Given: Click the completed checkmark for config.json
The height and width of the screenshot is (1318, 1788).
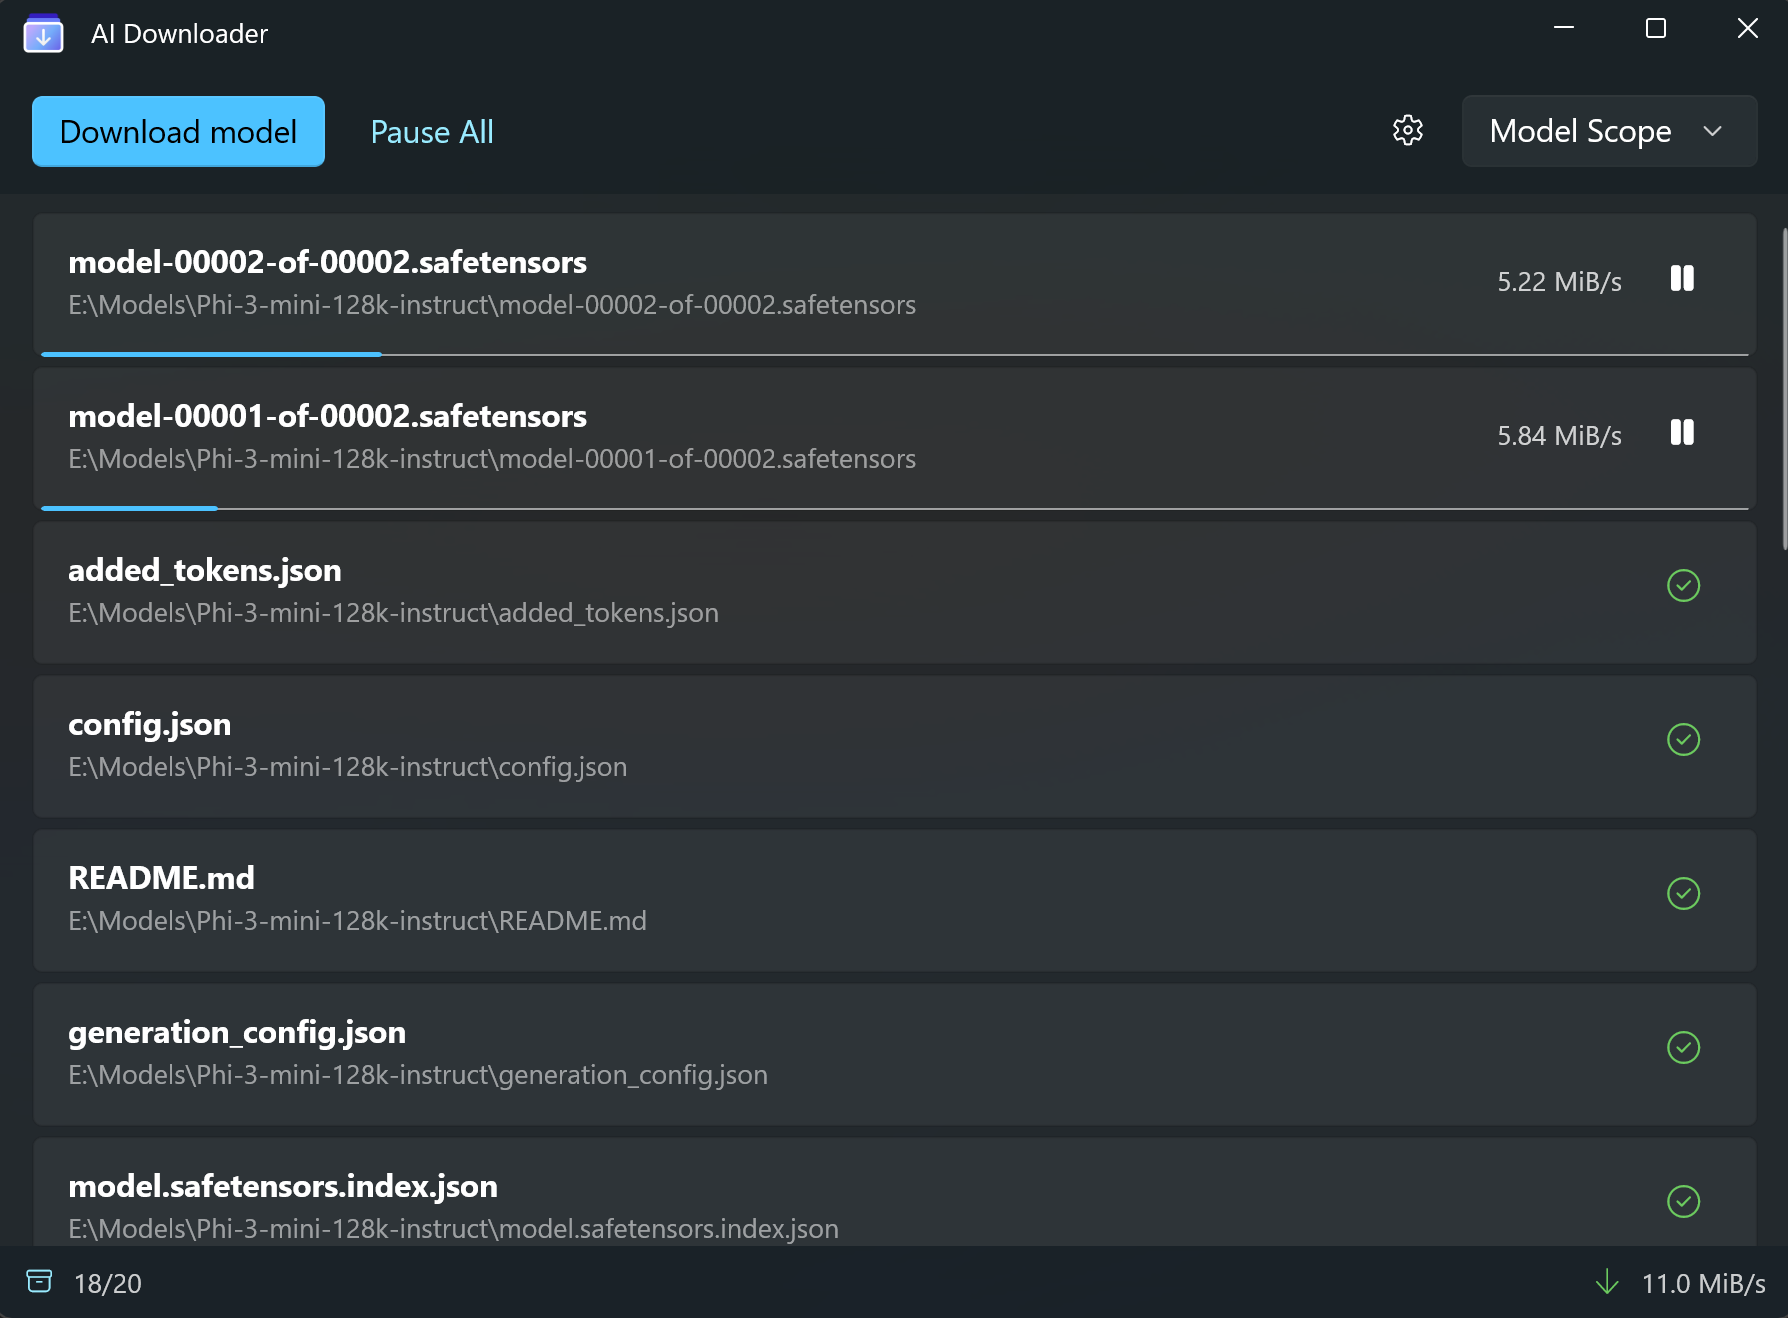Looking at the screenshot, I should [x=1684, y=739].
